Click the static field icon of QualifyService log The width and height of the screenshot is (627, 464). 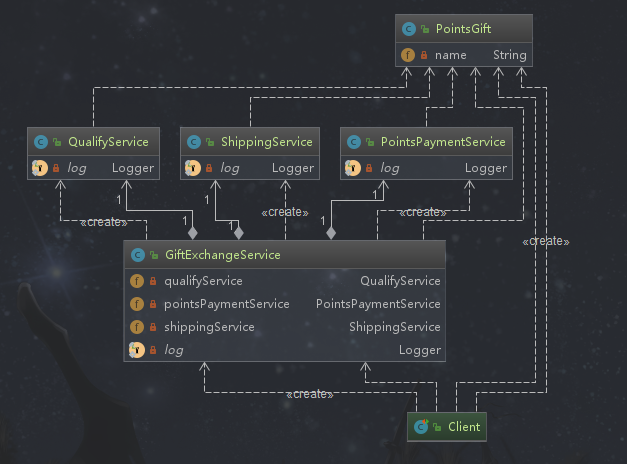pyautogui.click(x=39, y=168)
